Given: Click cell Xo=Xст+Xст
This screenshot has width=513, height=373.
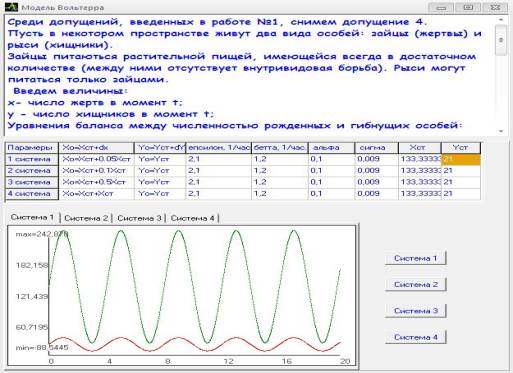Looking at the screenshot, I should [96, 194].
